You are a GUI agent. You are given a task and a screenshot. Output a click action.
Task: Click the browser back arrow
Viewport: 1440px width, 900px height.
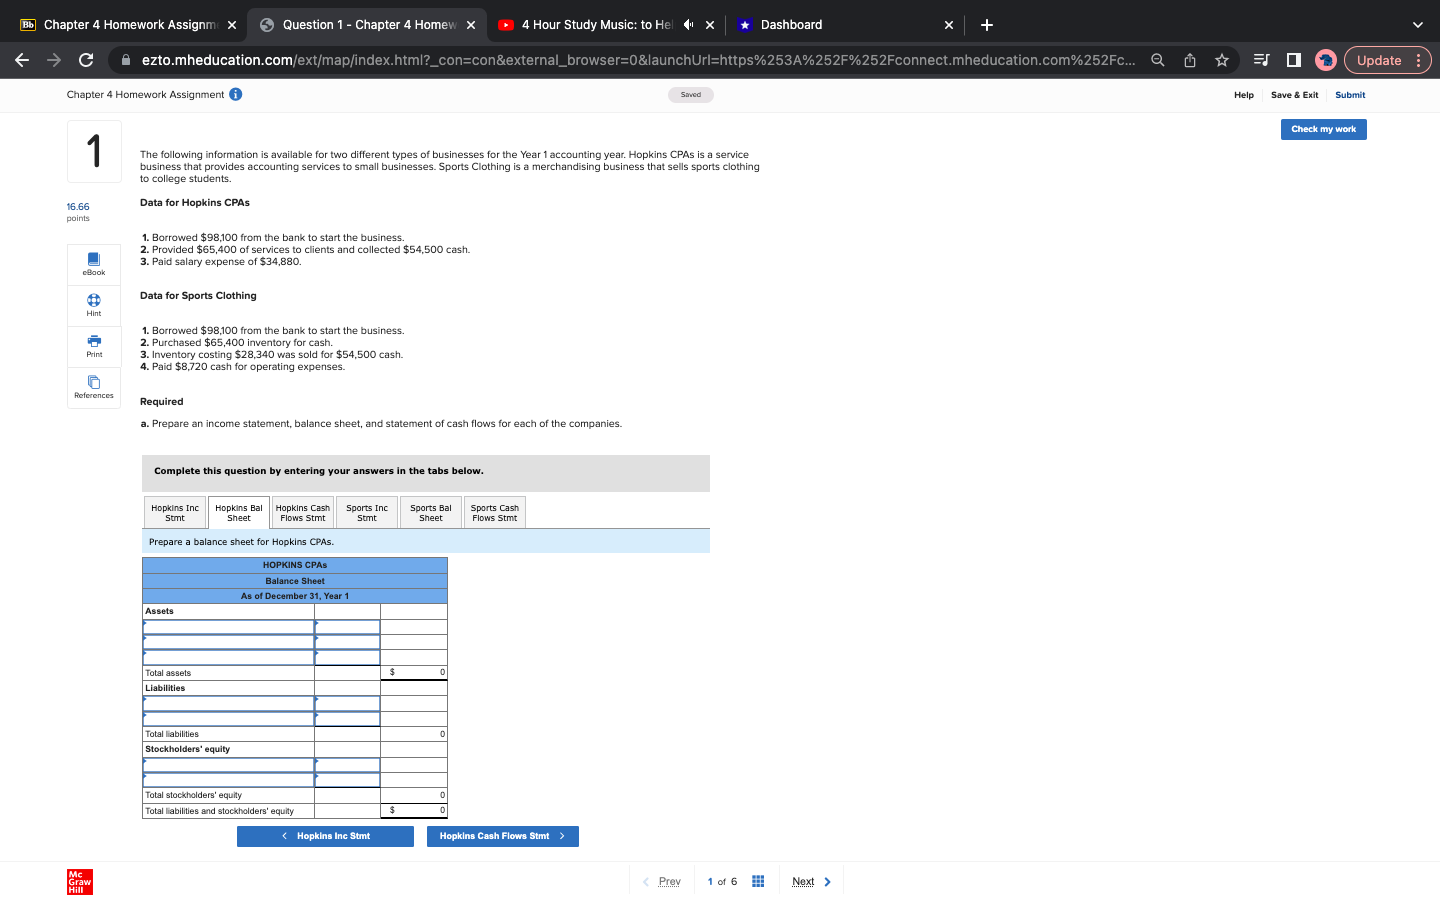tap(22, 60)
